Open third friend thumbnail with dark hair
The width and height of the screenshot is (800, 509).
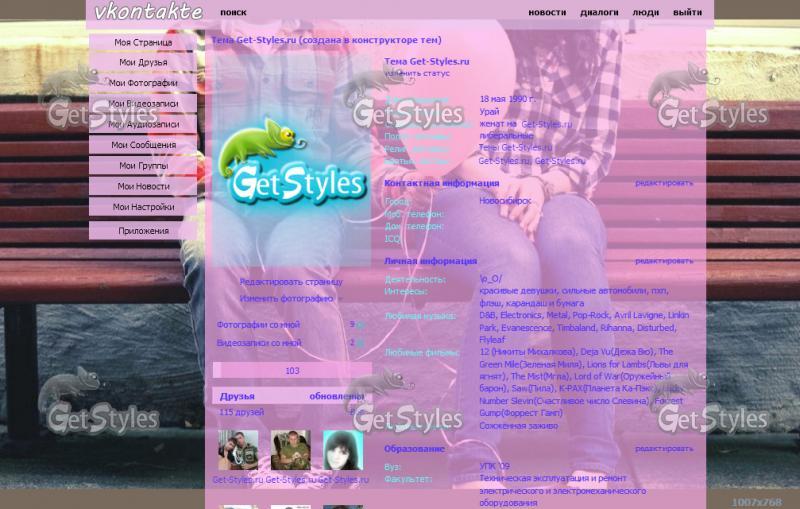pyautogui.click(x=343, y=450)
